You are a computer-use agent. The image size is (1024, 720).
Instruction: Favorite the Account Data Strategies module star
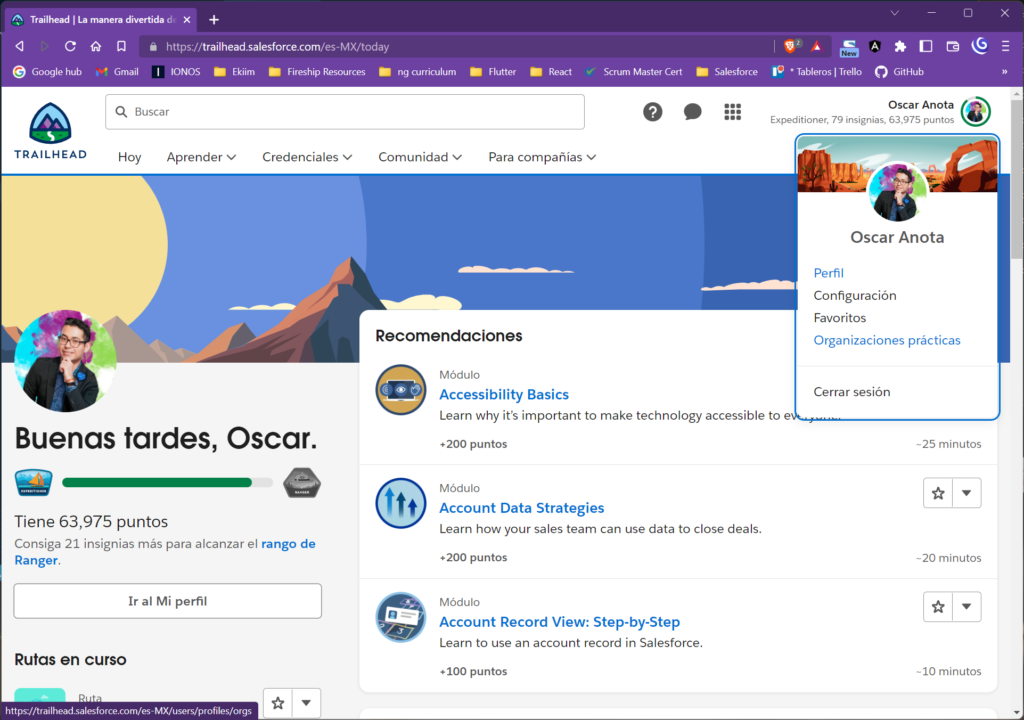[x=938, y=493]
